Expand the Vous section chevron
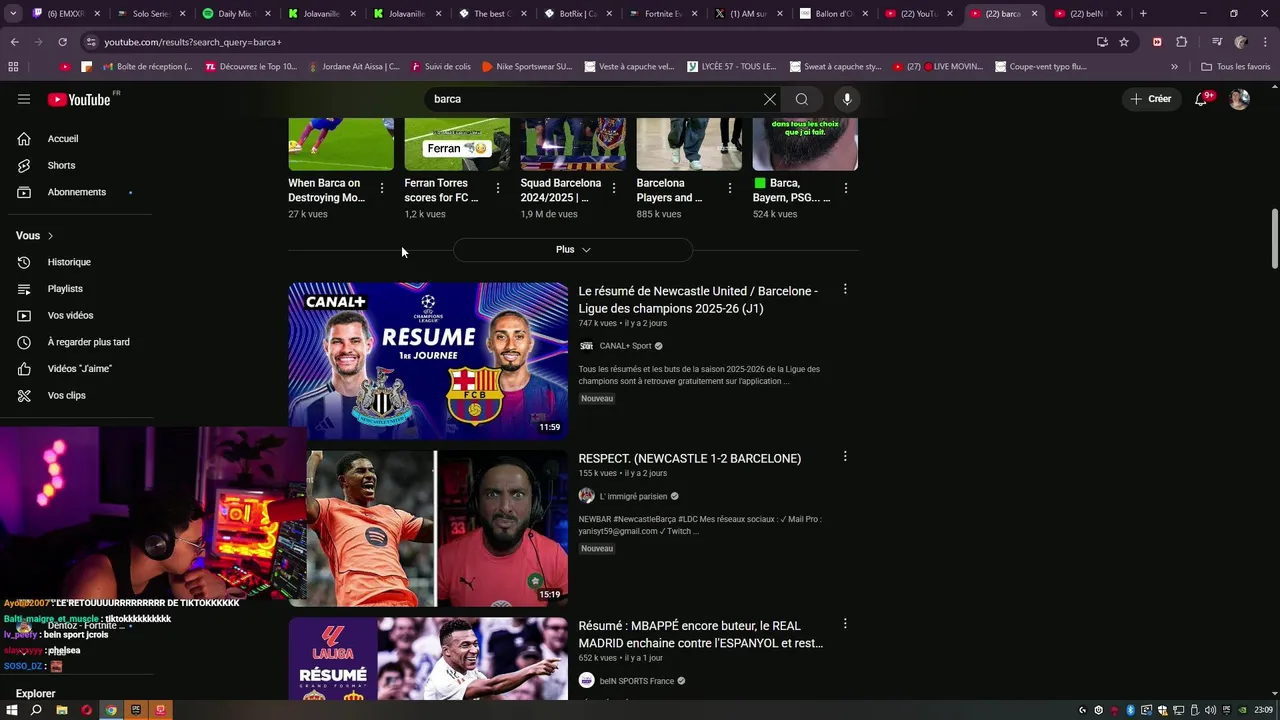Viewport: 1280px width, 720px height. click(50, 236)
